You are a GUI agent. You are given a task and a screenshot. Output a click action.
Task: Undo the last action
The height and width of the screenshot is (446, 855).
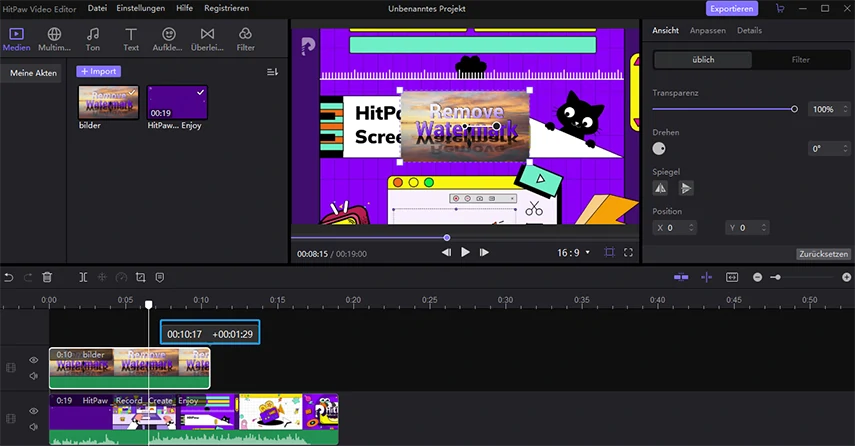(9, 278)
